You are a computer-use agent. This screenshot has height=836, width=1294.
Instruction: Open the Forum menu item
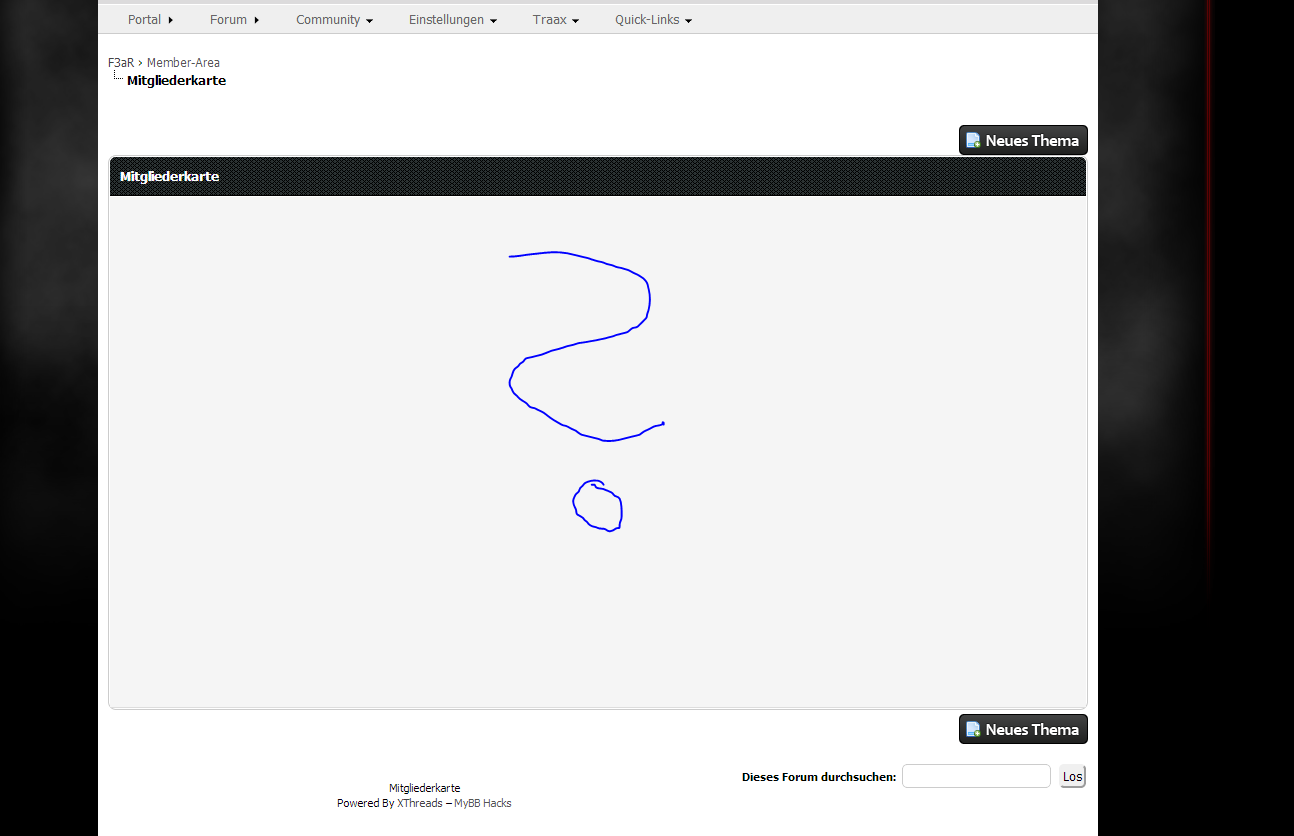228,20
